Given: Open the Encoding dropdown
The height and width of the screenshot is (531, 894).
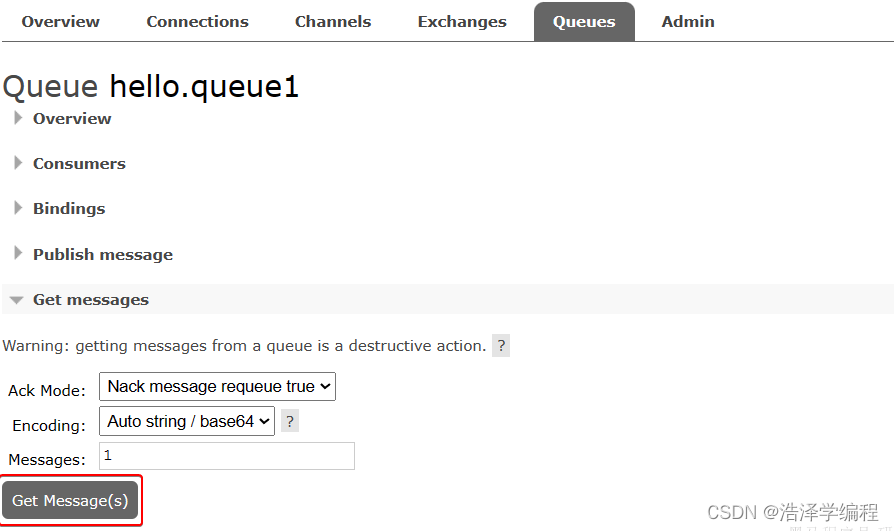Looking at the screenshot, I should click(x=187, y=421).
